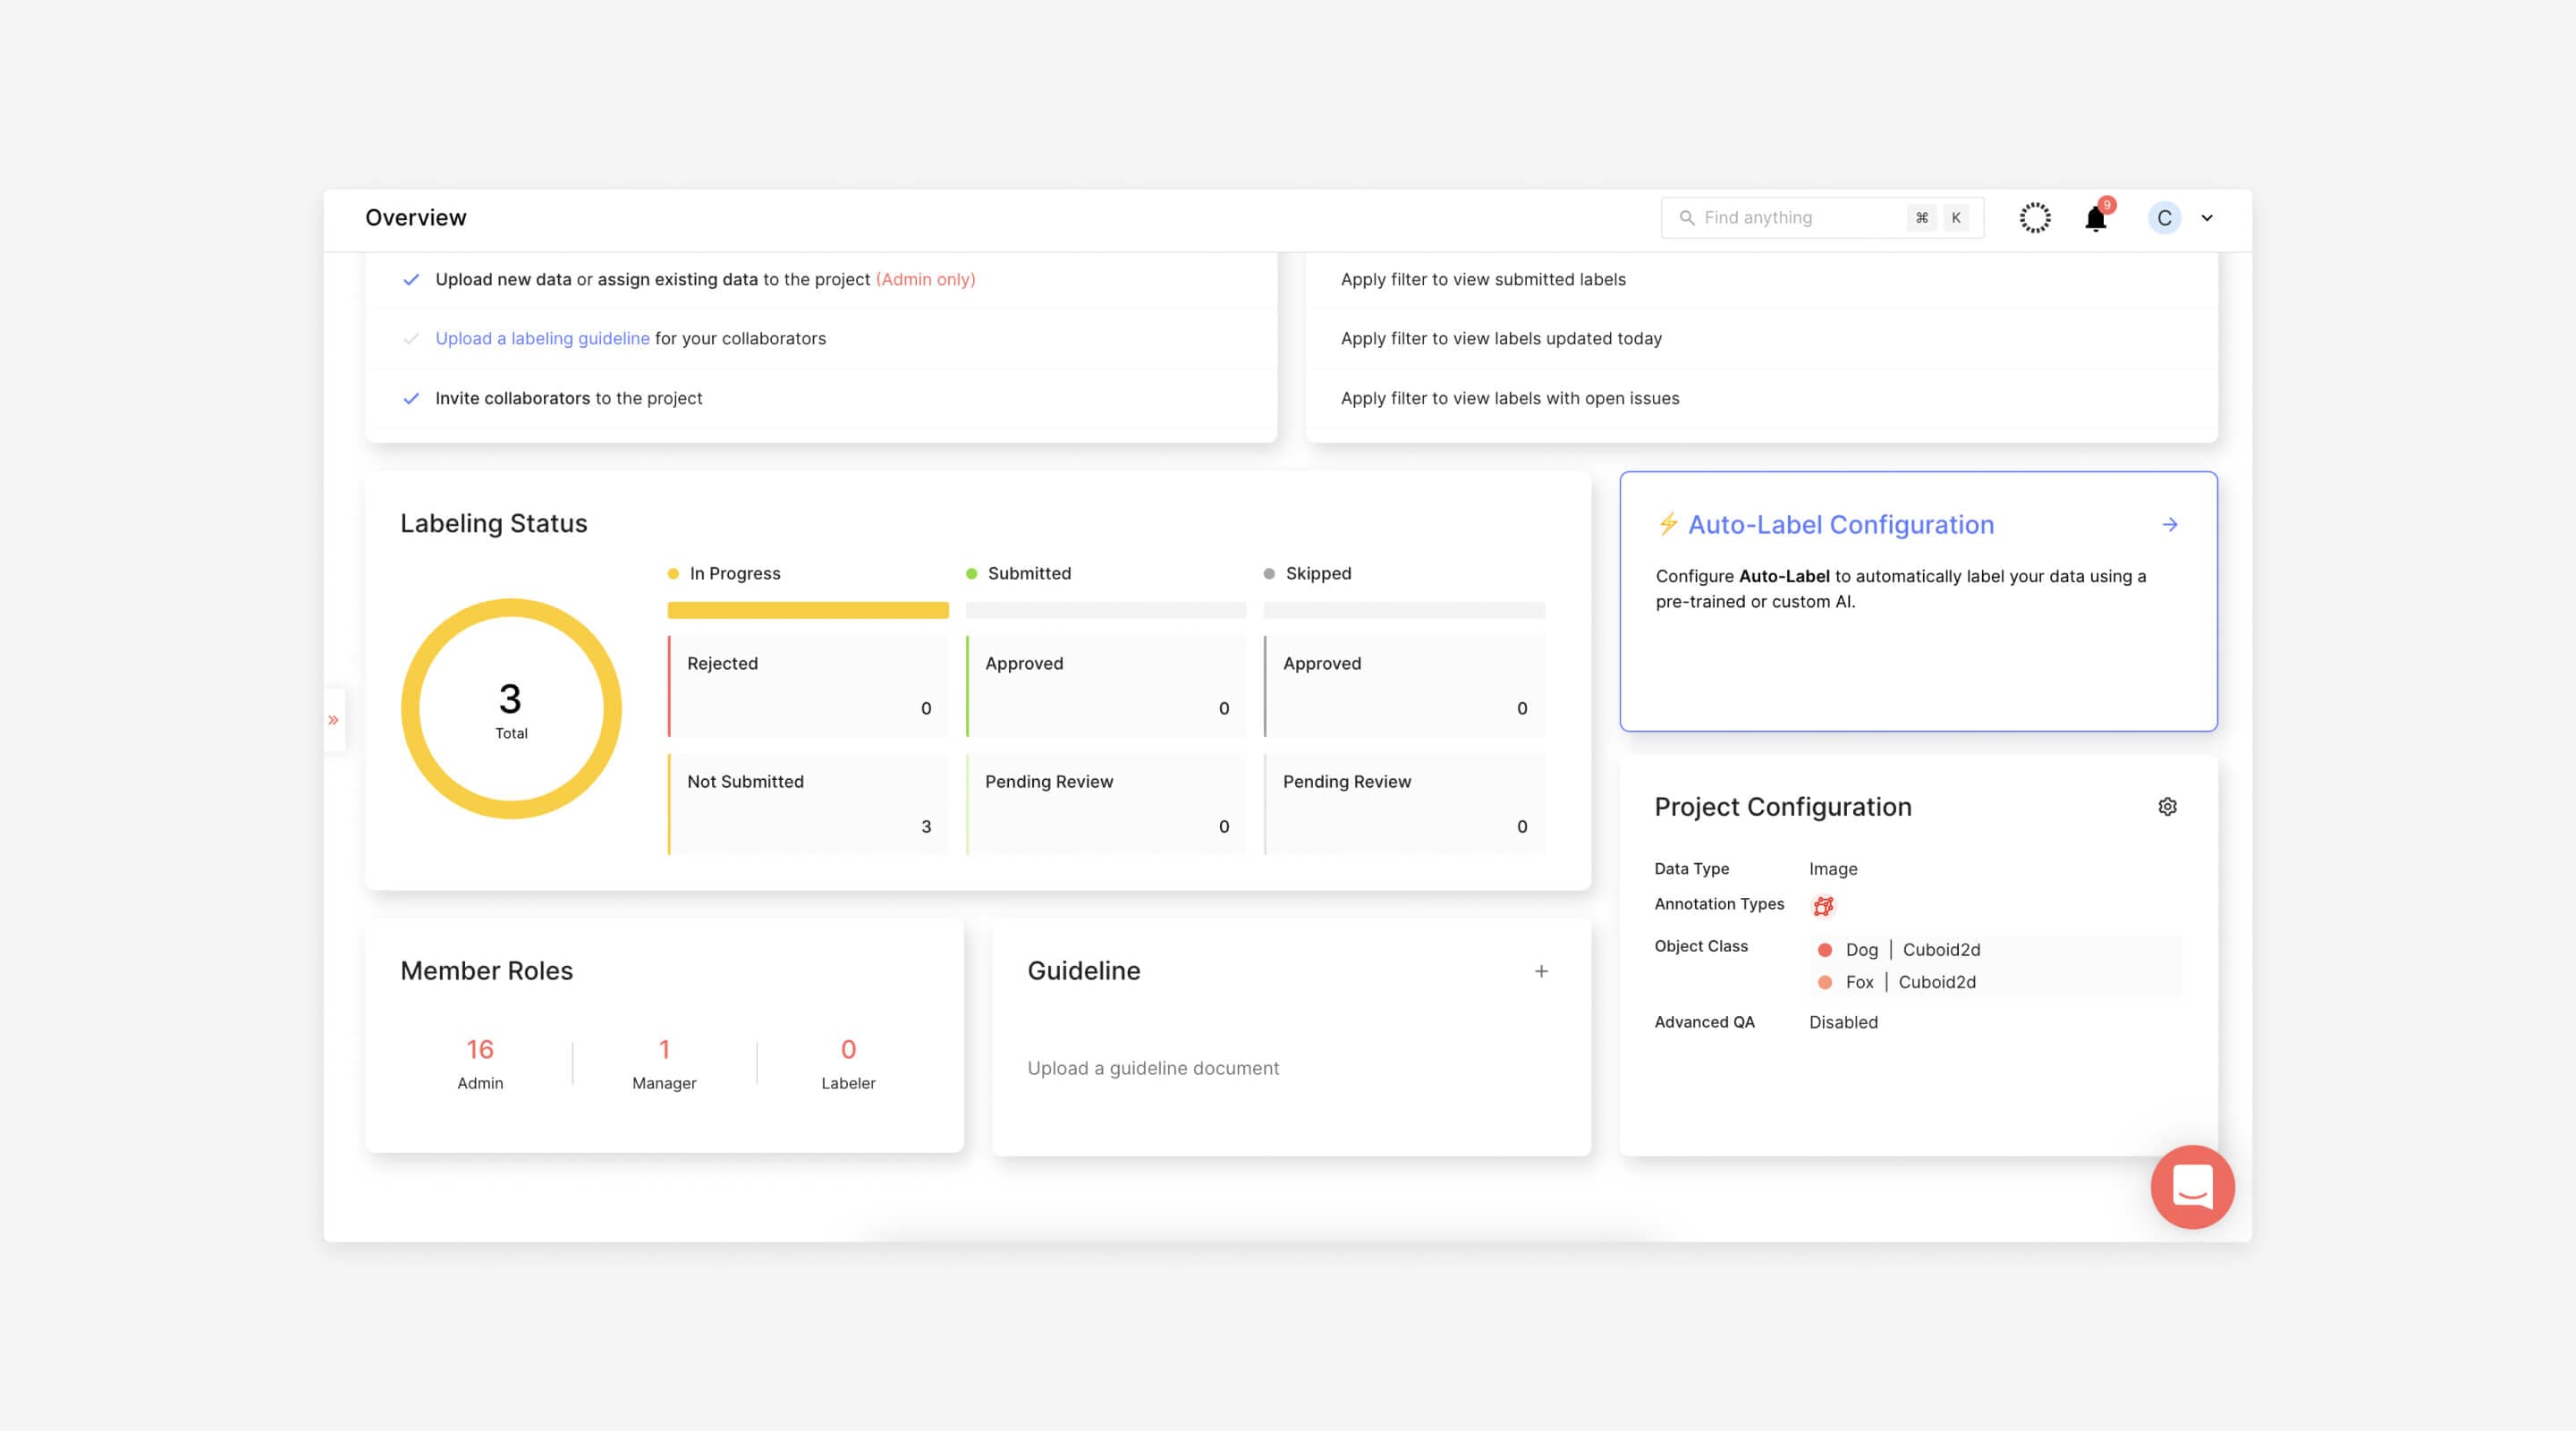The height and width of the screenshot is (1431, 2576).
Task: Open Project Configuration gear settings
Action: [x=2167, y=807]
